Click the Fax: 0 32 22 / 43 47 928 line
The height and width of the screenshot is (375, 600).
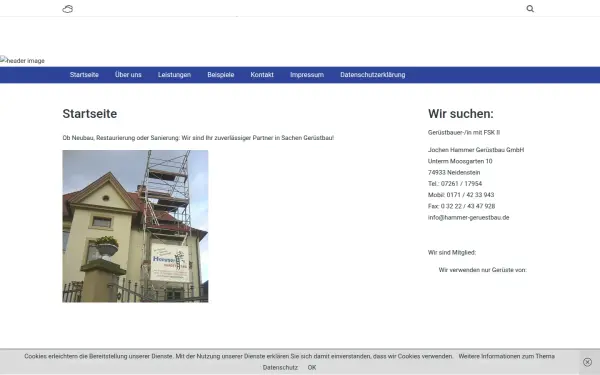[x=461, y=206]
